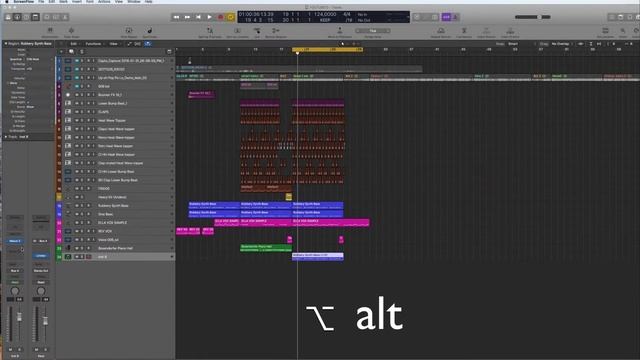Image resolution: width=640 pixels, height=360 pixels.
Task: Select the highlighted region on Inst 8 track
Action: pos(318,257)
